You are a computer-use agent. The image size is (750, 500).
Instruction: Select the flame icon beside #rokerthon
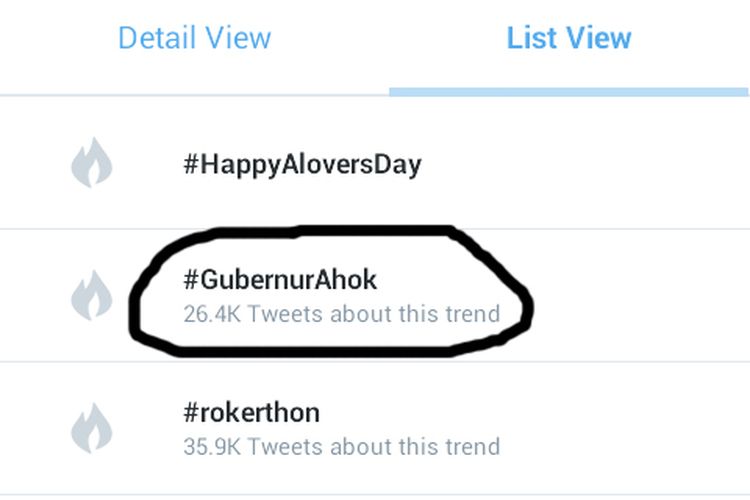(x=92, y=427)
